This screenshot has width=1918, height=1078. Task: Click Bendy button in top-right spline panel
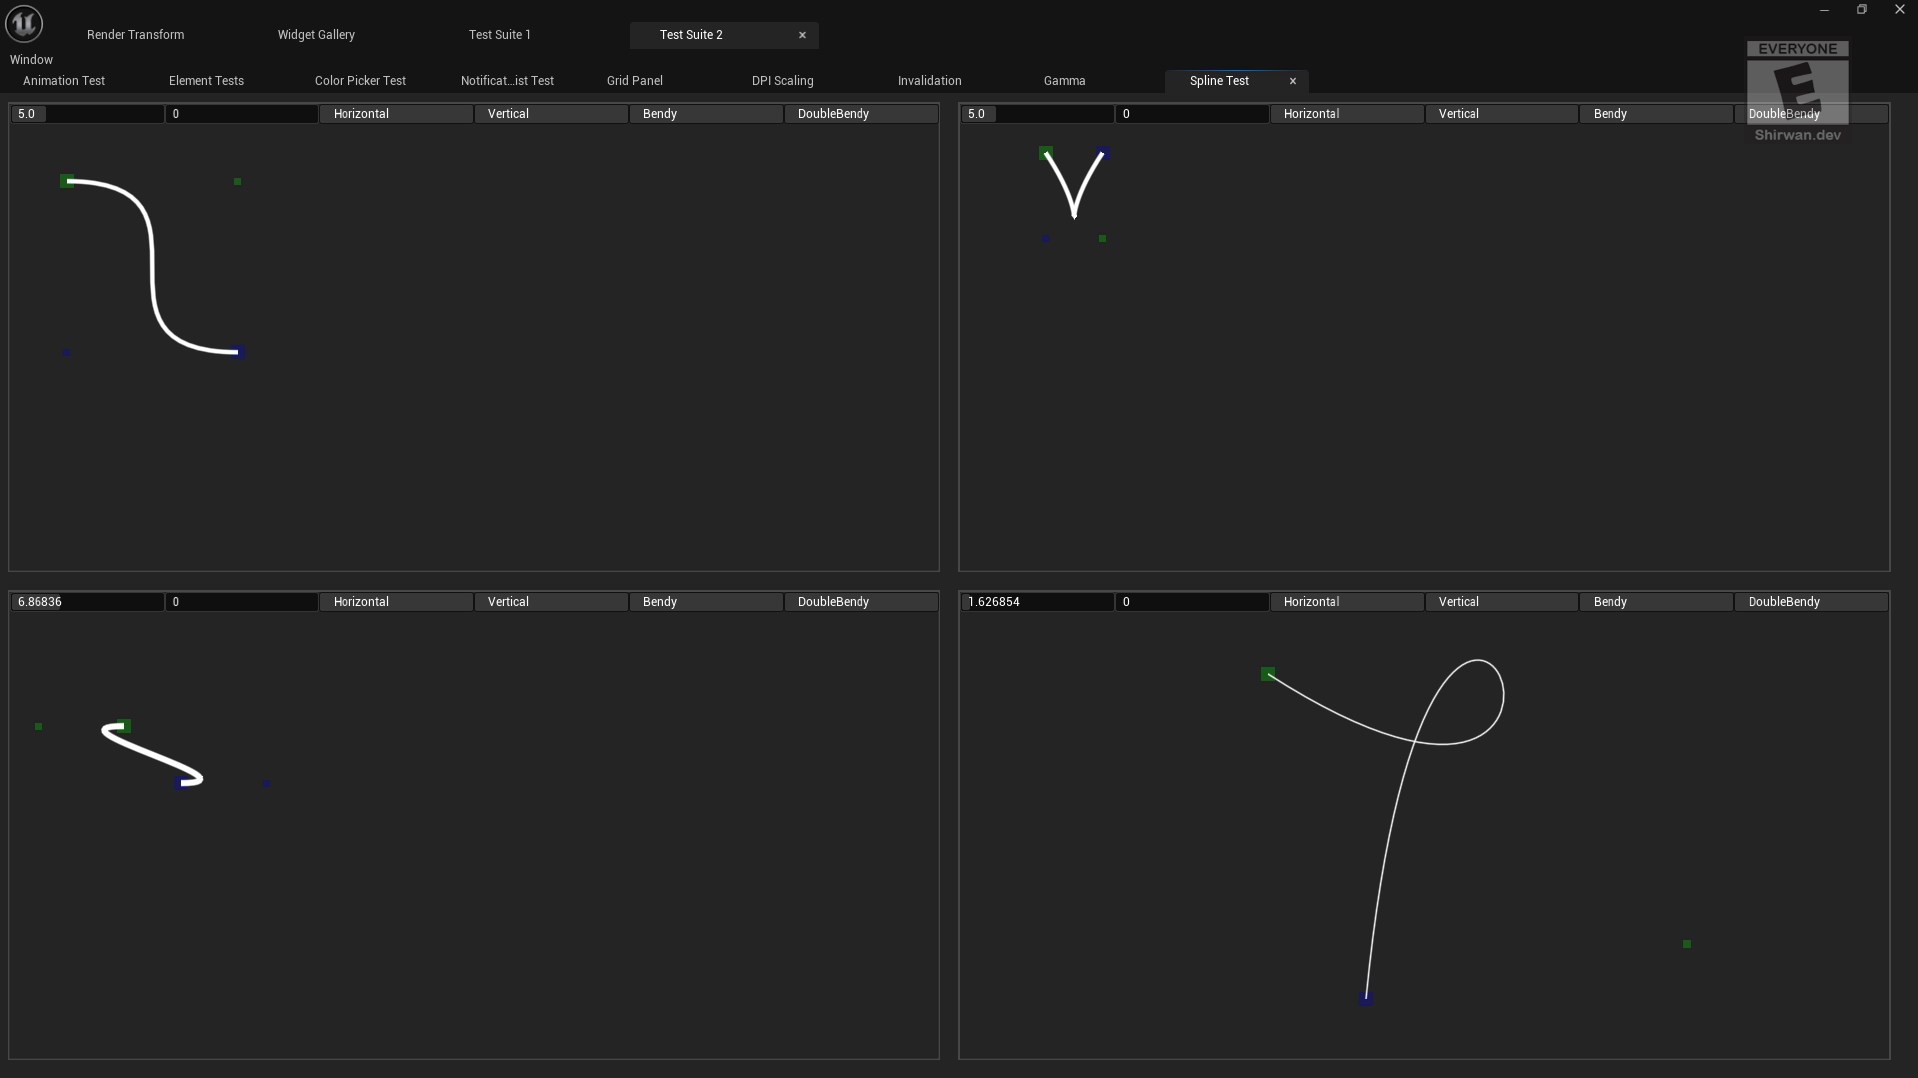[1657, 114]
